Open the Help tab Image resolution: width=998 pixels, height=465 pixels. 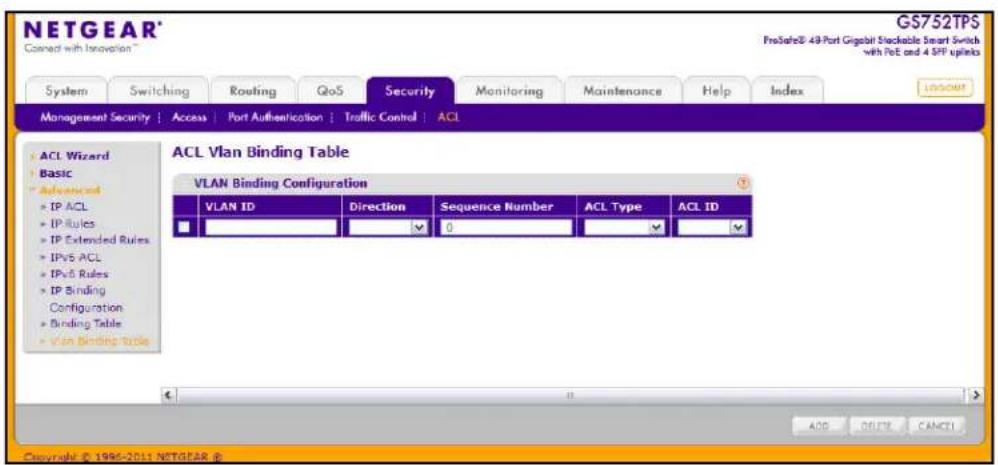click(715, 91)
